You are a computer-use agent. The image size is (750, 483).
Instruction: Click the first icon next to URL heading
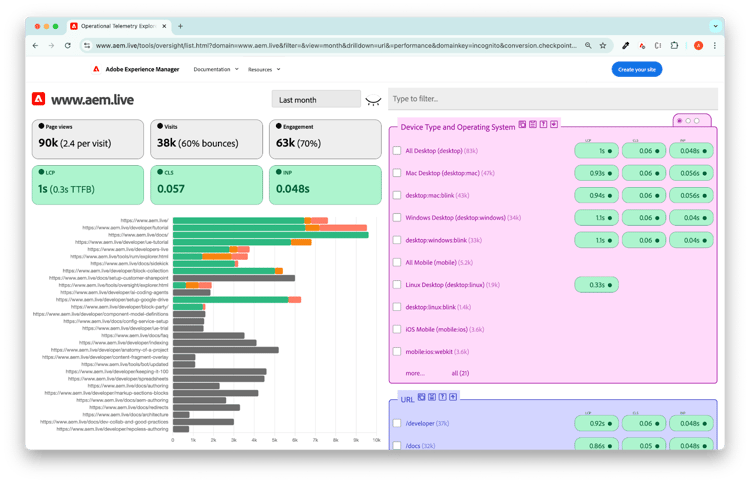pyautogui.click(x=423, y=397)
